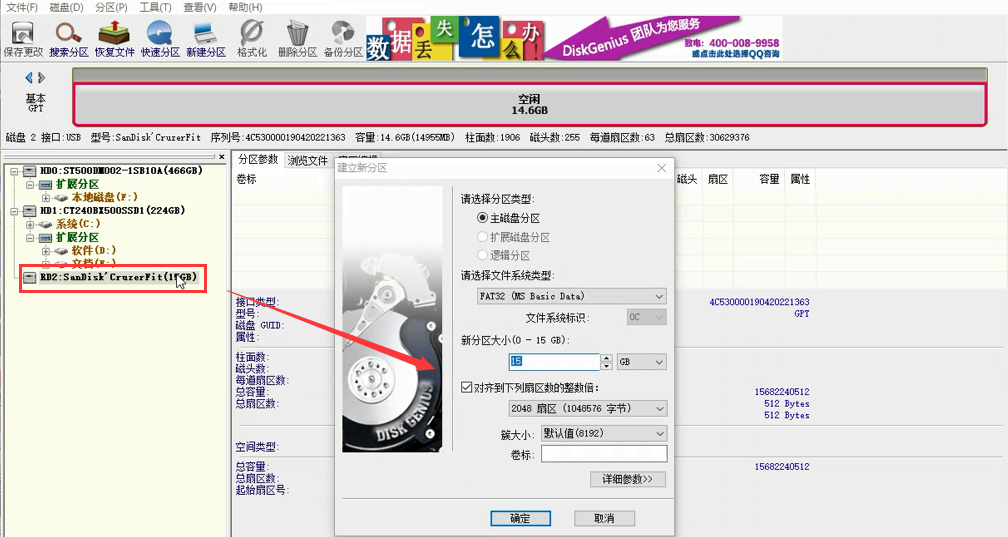This screenshot has height=537, width=1008.
Task: Switch to the 浏览文件 tab
Action: pyautogui.click(x=307, y=161)
